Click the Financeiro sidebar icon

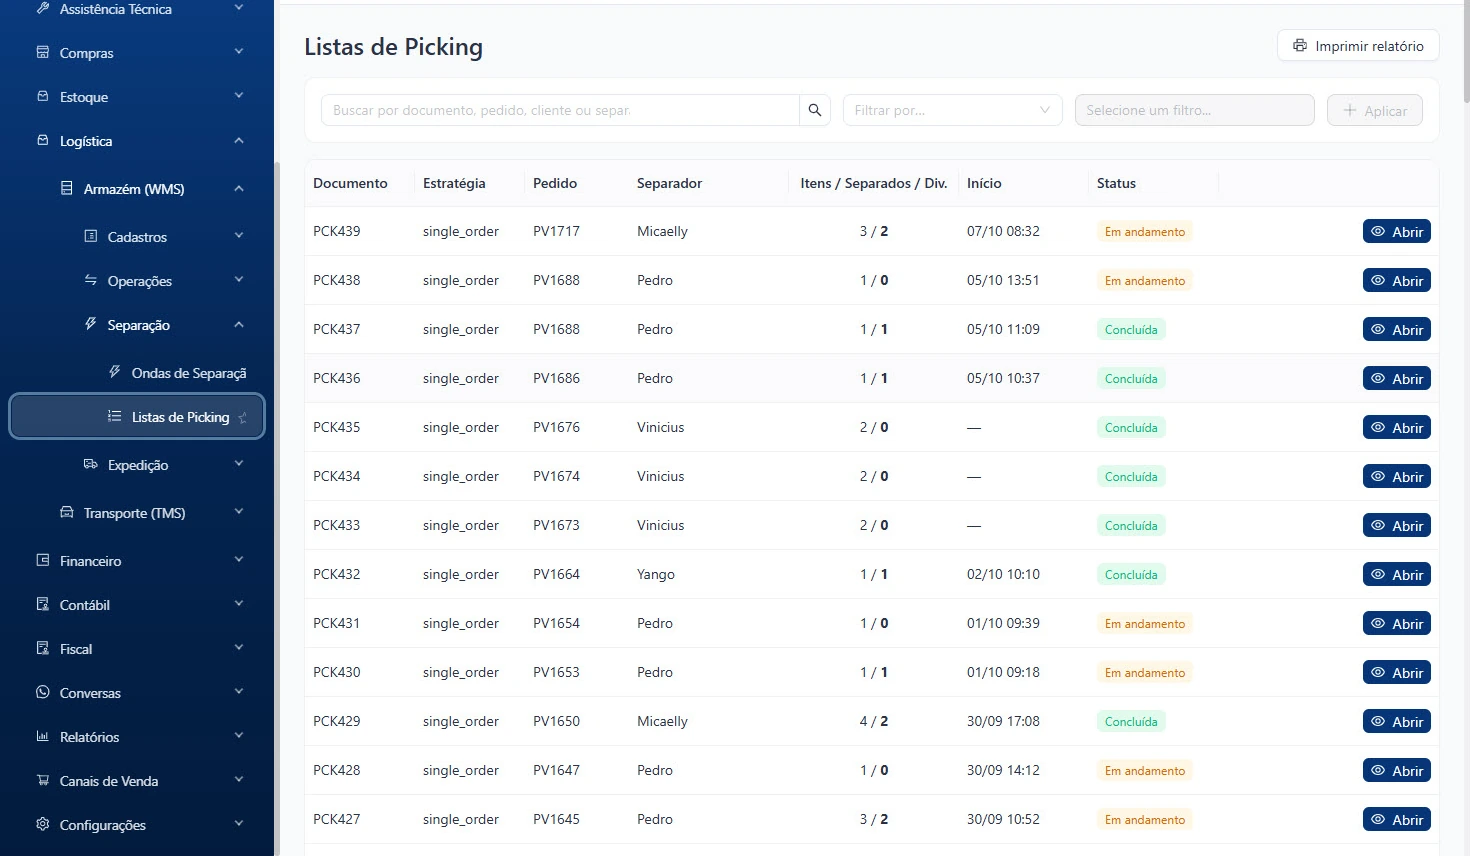pyautogui.click(x=43, y=560)
